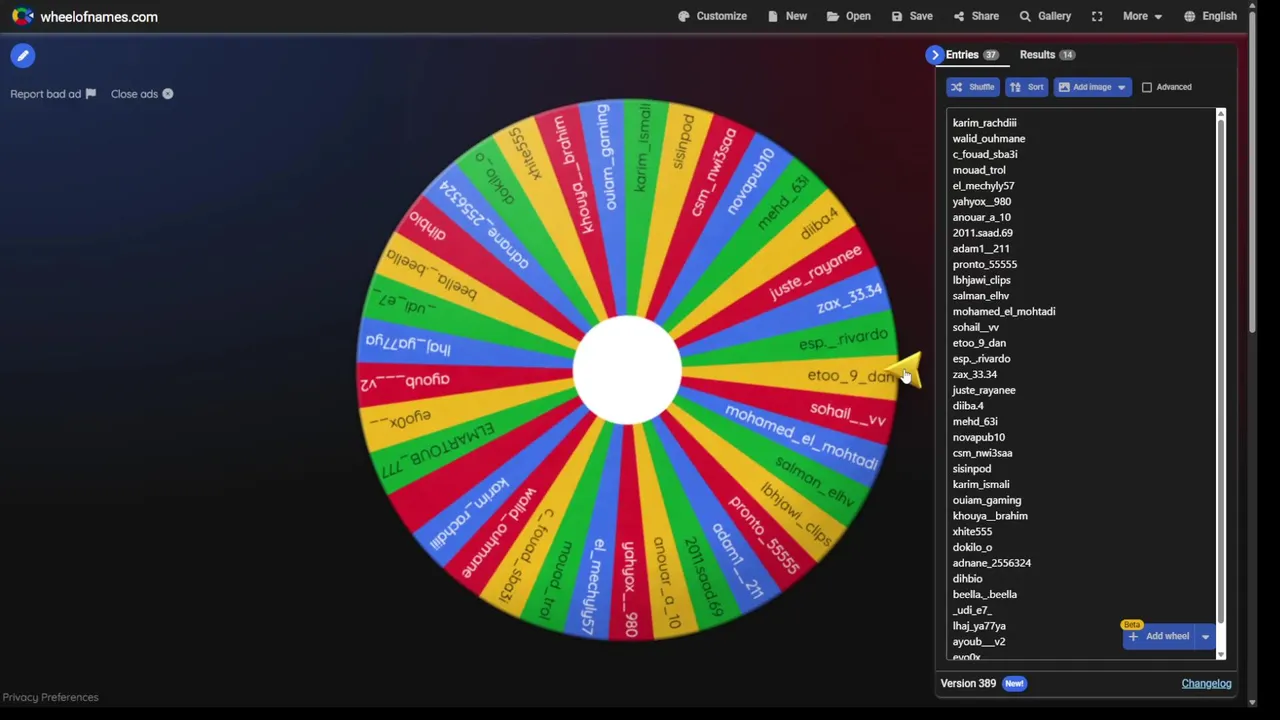
Task: Expand the More dropdown menu
Action: pyautogui.click(x=1142, y=16)
